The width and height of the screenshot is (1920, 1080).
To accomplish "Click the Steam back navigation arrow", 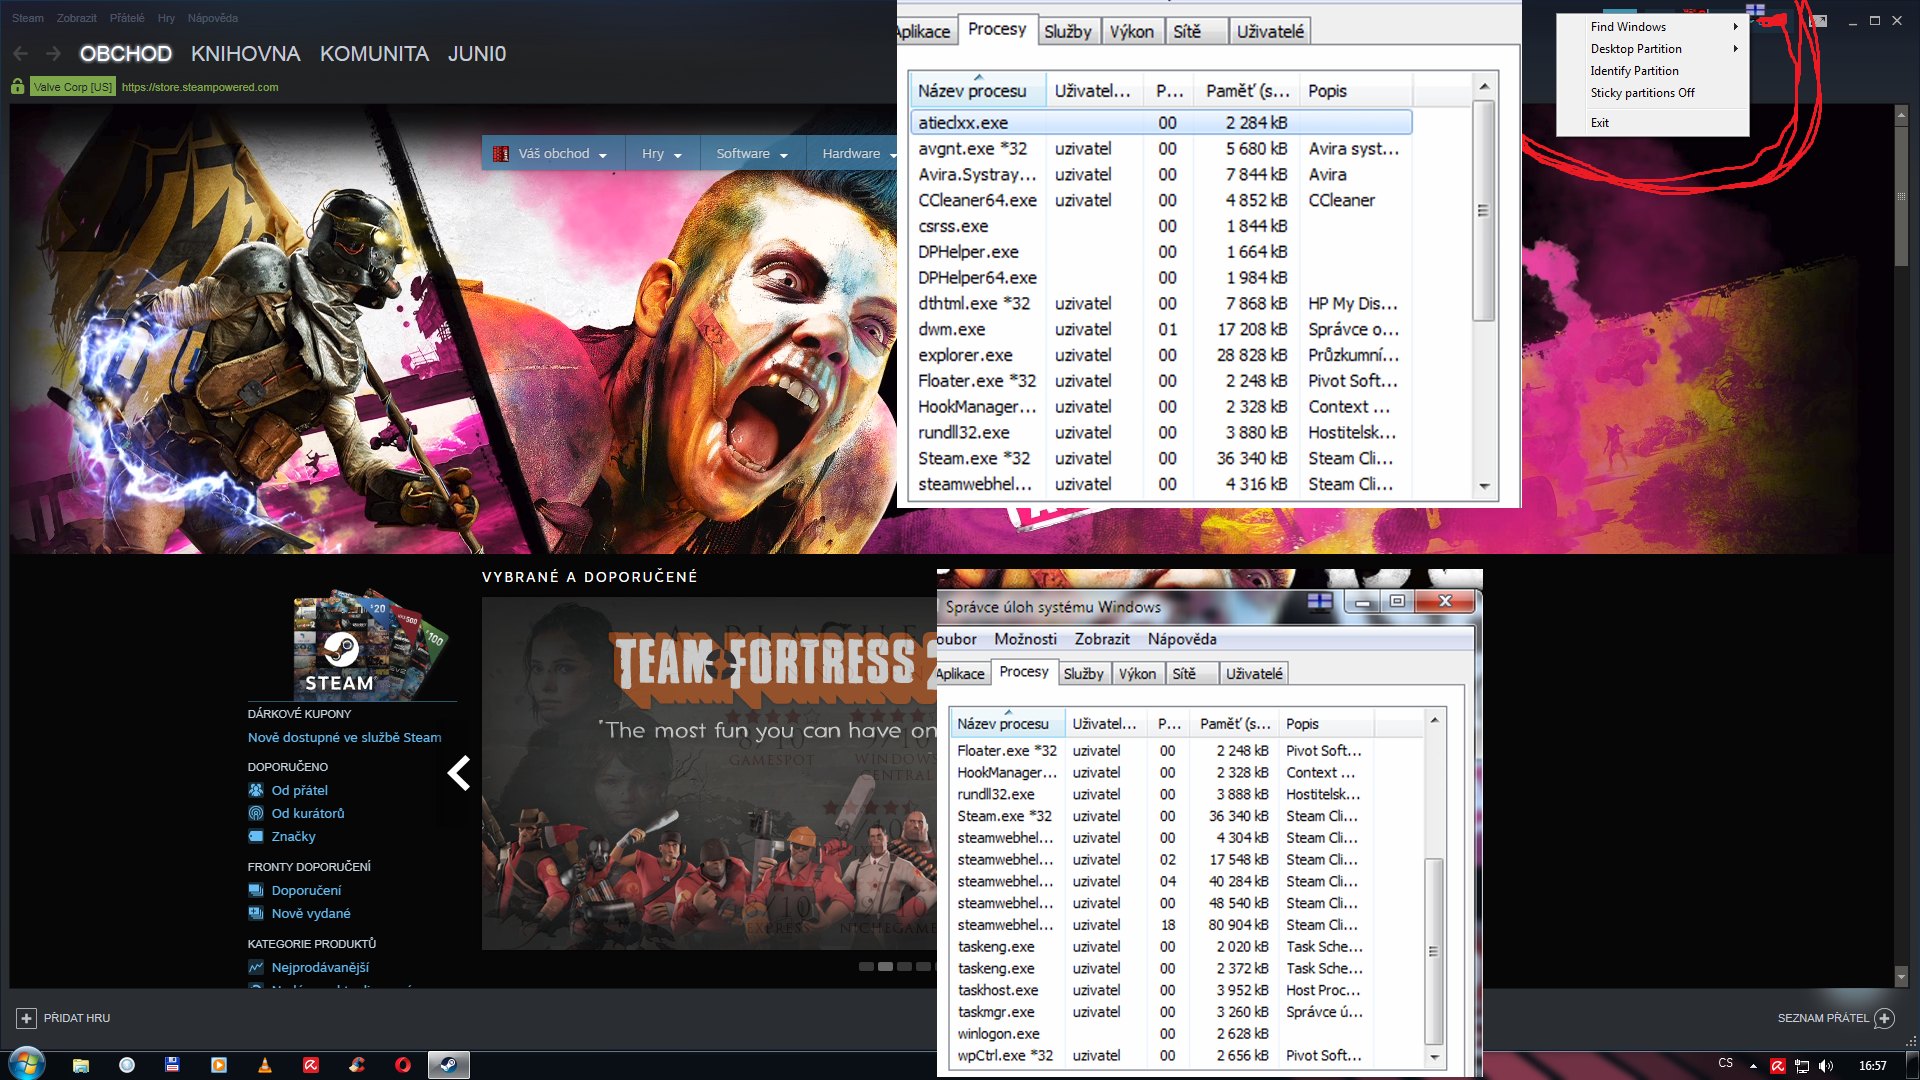I will tap(21, 54).
